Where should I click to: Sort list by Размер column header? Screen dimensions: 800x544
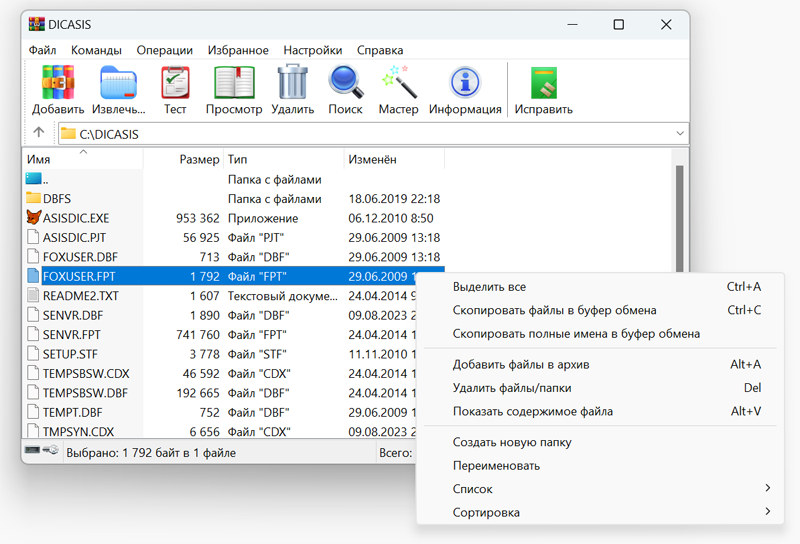[x=199, y=160]
